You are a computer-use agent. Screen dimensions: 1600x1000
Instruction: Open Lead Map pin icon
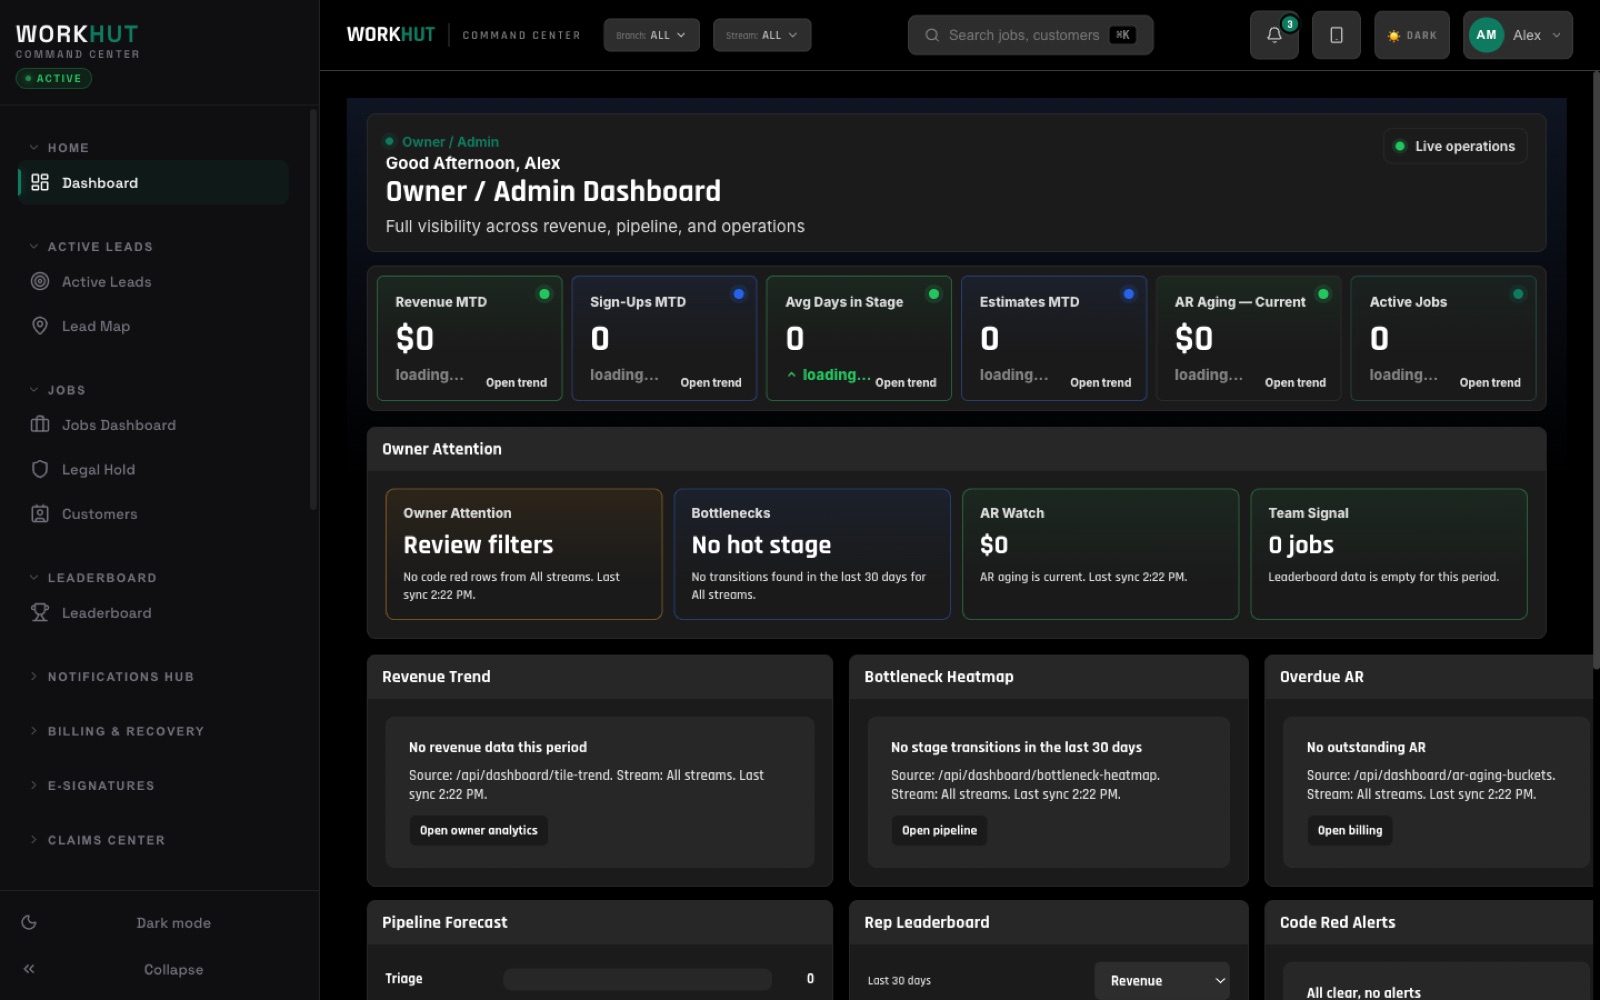pyautogui.click(x=40, y=326)
